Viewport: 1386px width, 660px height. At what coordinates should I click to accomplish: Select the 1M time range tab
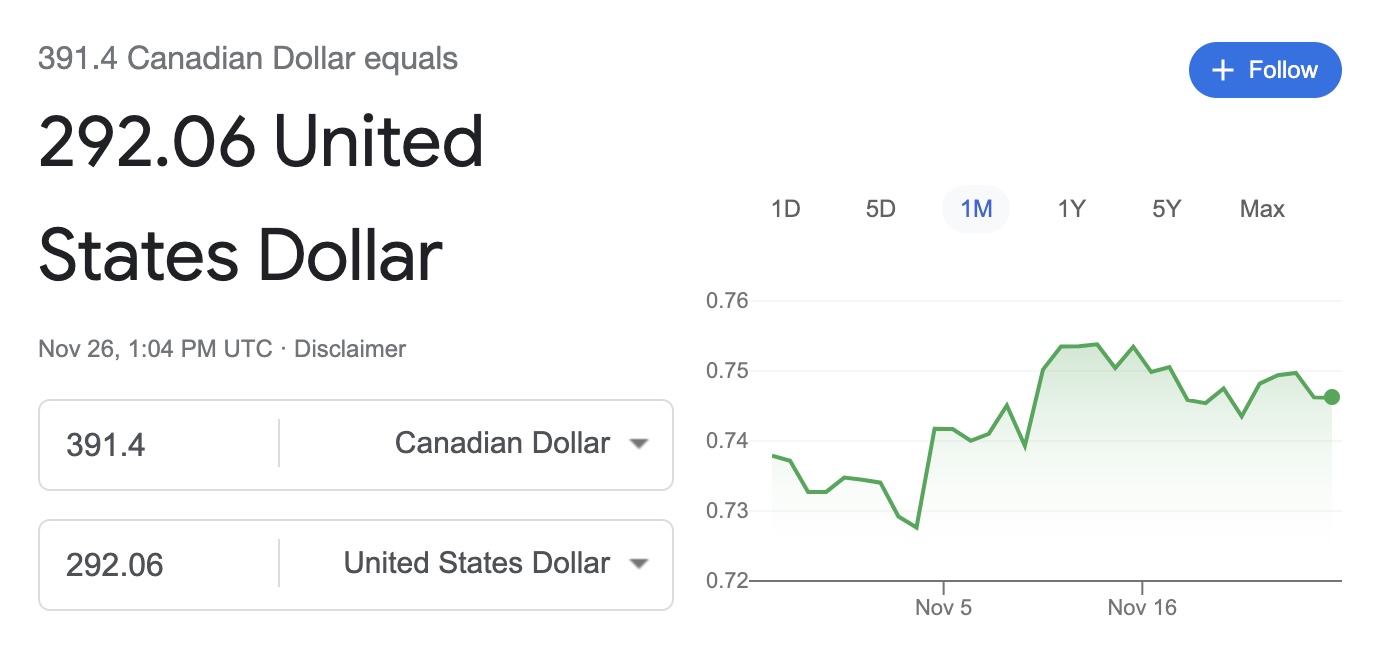click(x=976, y=209)
